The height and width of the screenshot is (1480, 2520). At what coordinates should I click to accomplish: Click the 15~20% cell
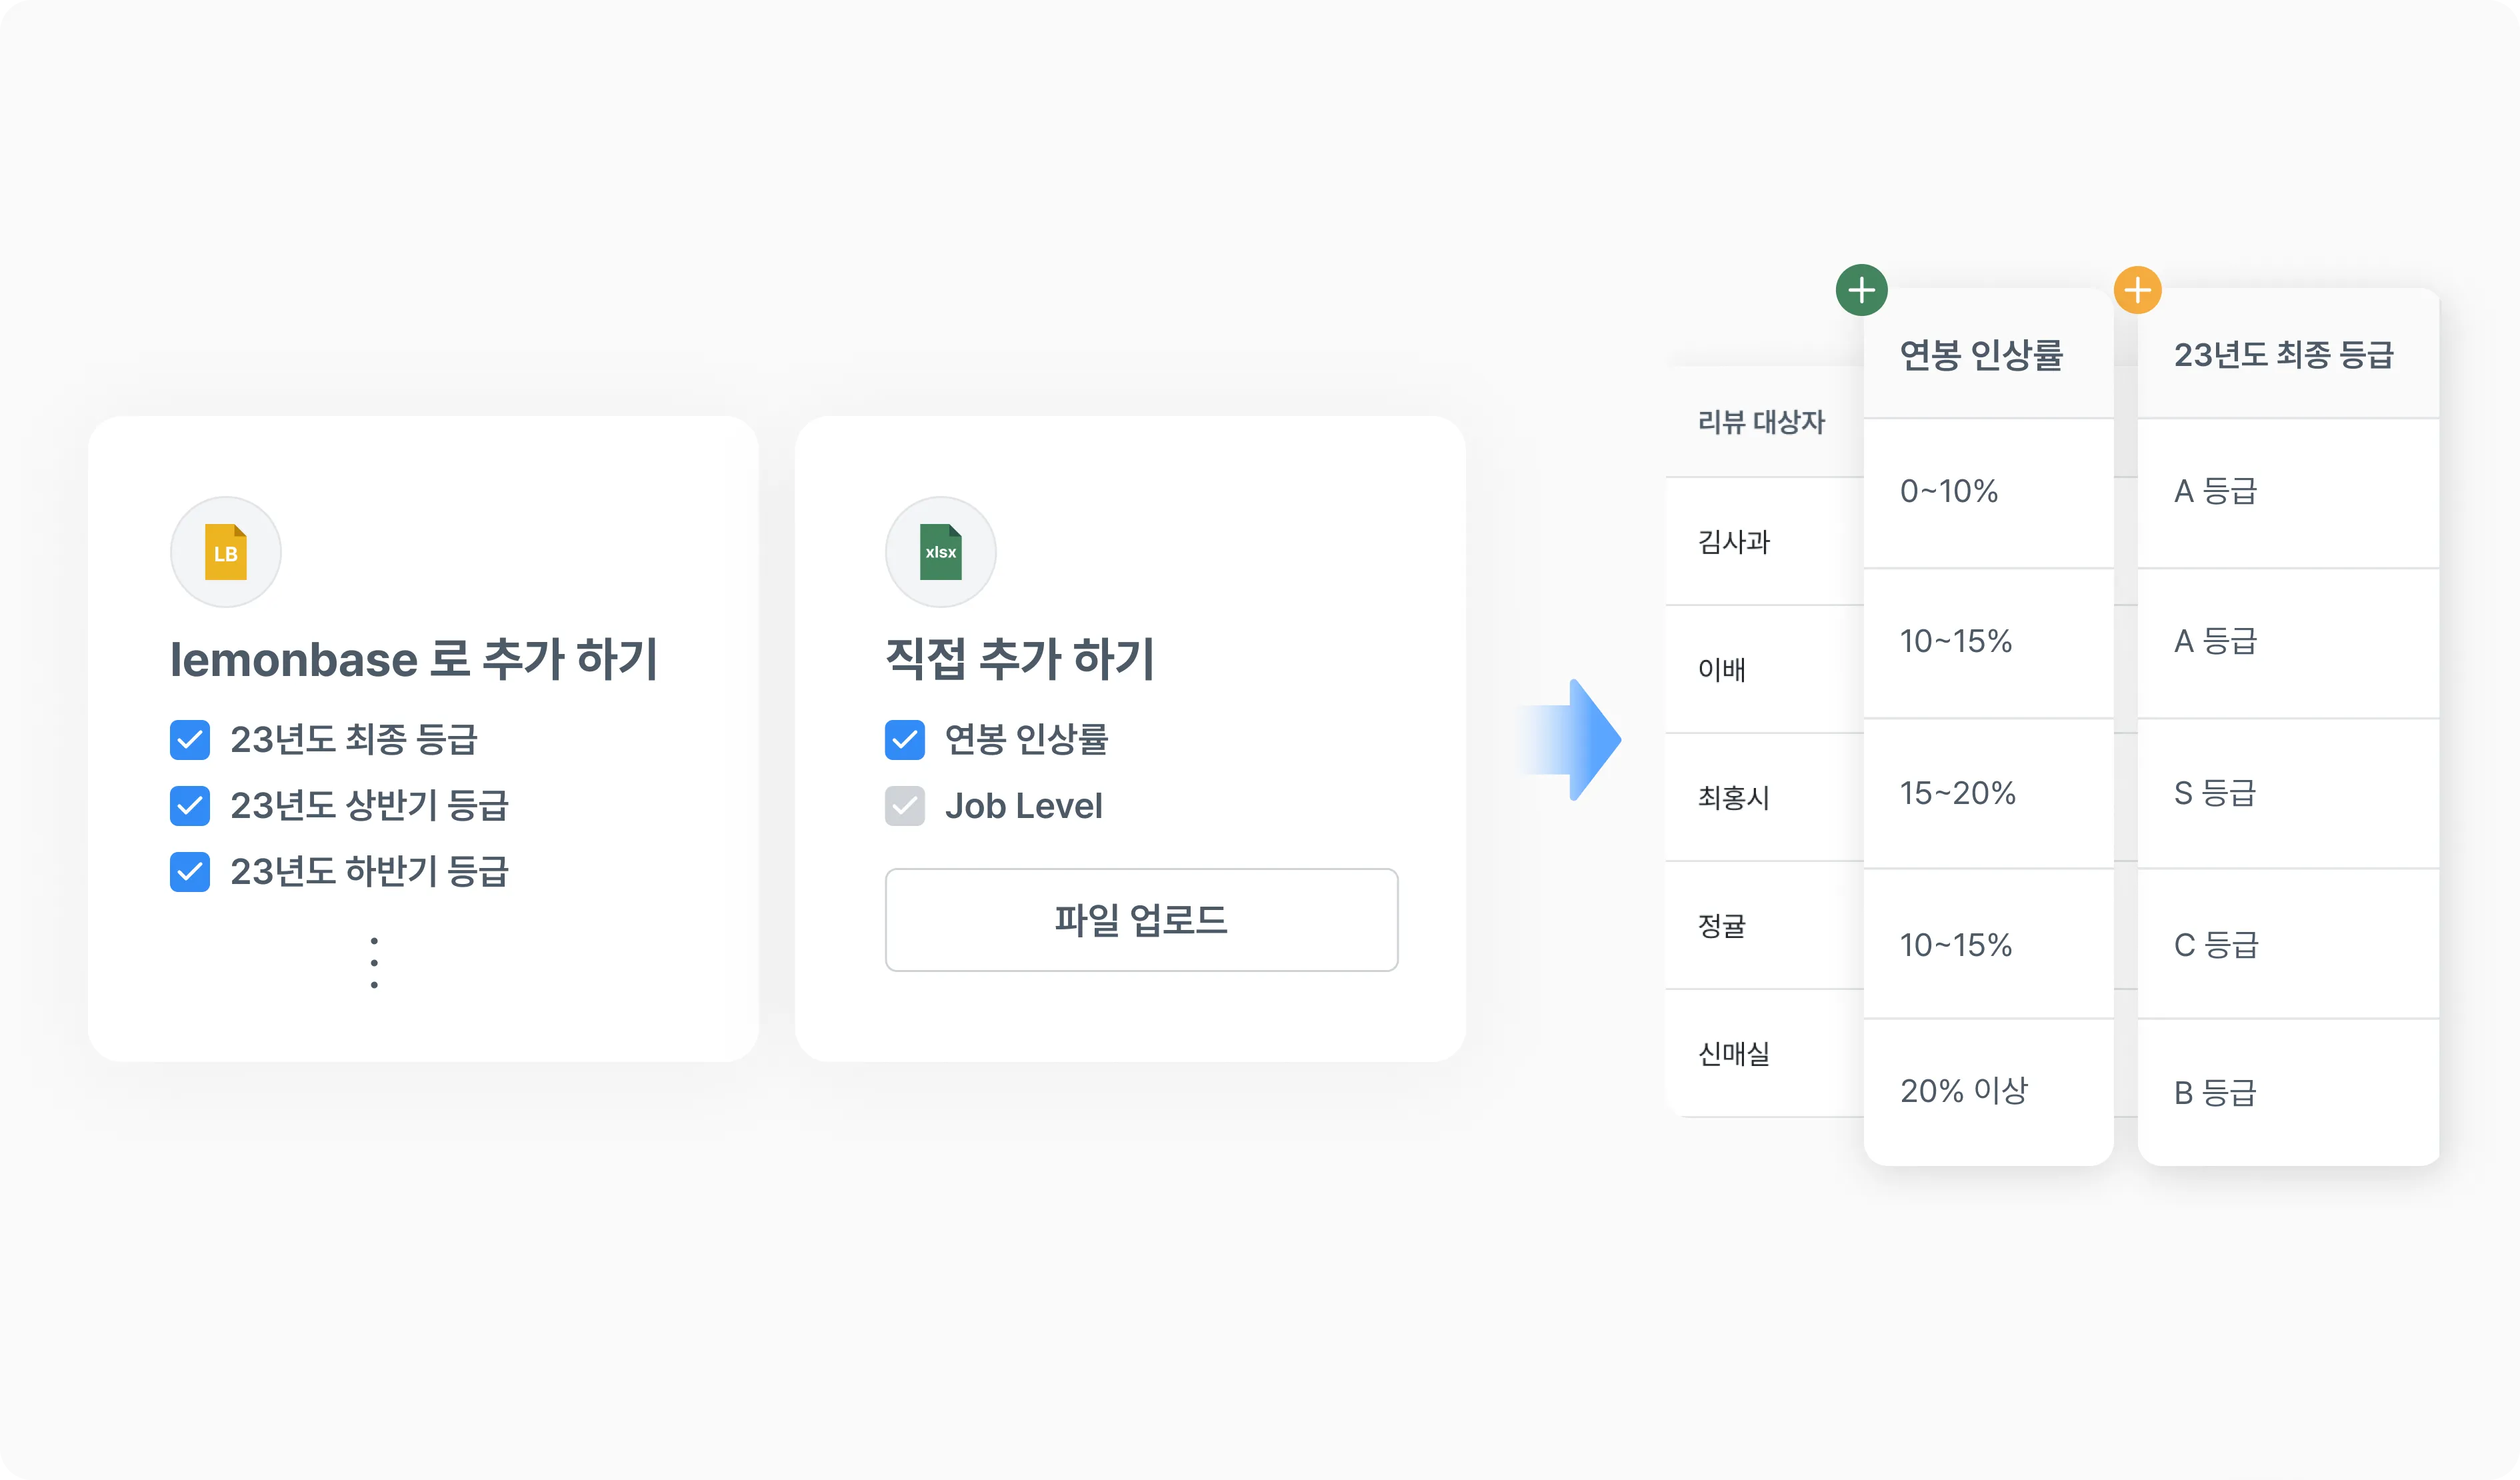1989,794
